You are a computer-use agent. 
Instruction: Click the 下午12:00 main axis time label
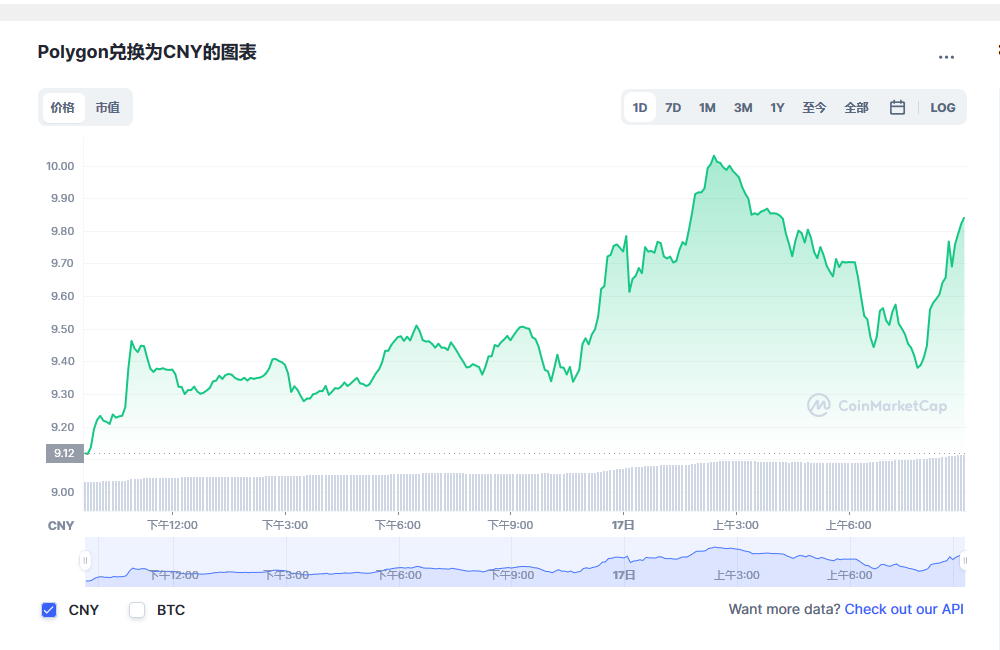(x=172, y=525)
